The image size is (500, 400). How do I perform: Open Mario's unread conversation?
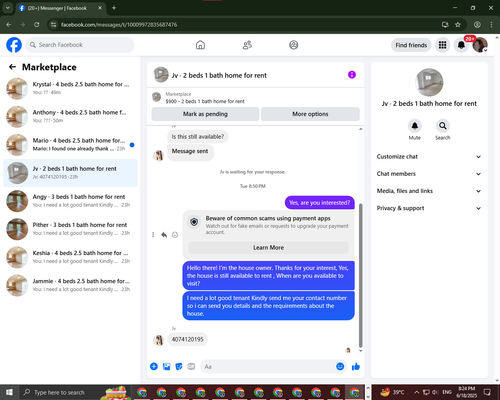pyautogui.click(x=70, y=145)
